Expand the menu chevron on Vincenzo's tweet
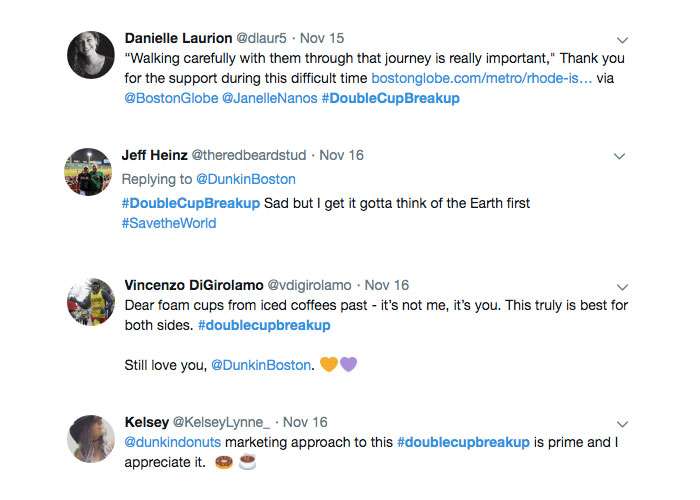Screen dimensions: 700x500 click(622, 287)
